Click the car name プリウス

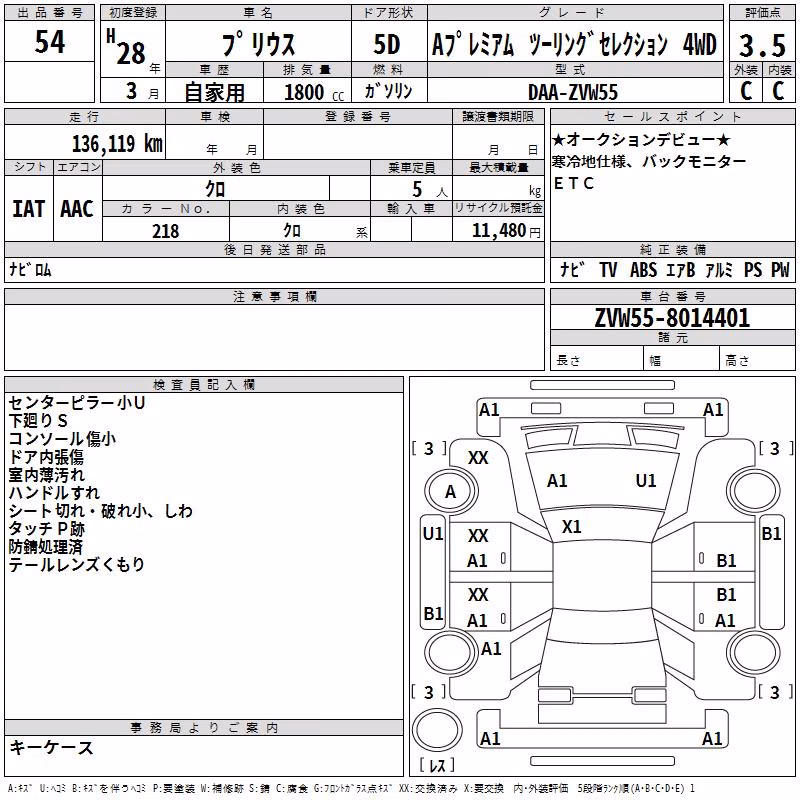(x=258, y=44)
